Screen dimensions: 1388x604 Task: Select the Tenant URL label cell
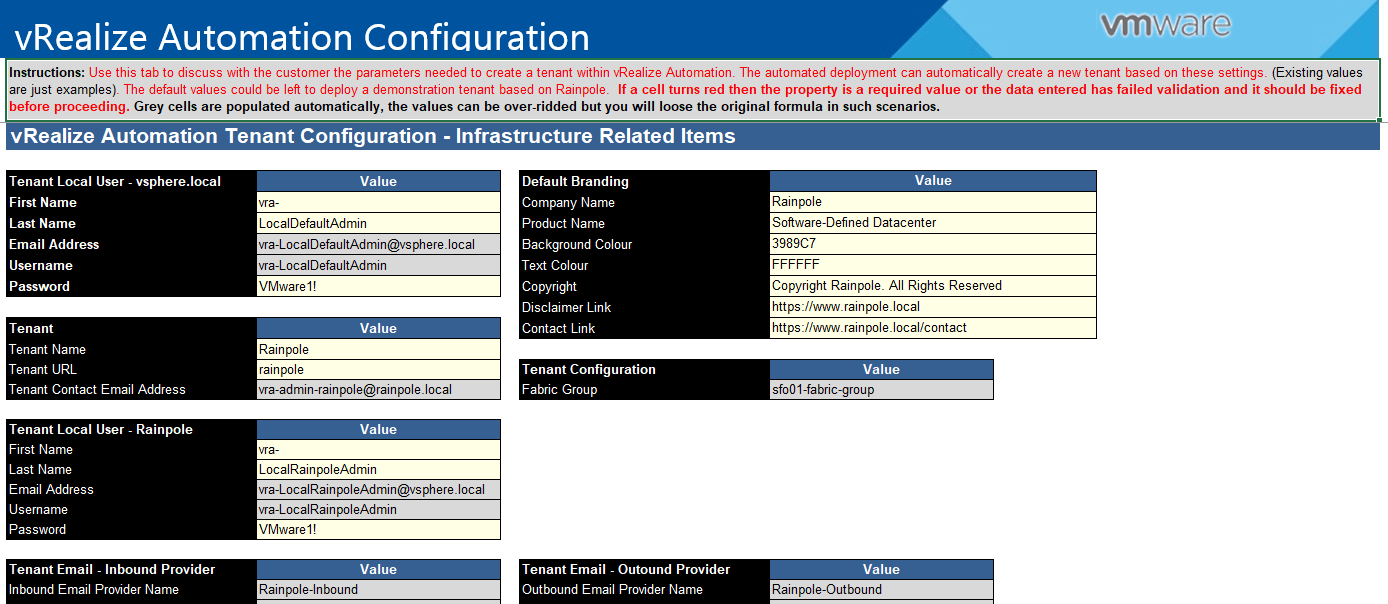click(x=131, y=370)
